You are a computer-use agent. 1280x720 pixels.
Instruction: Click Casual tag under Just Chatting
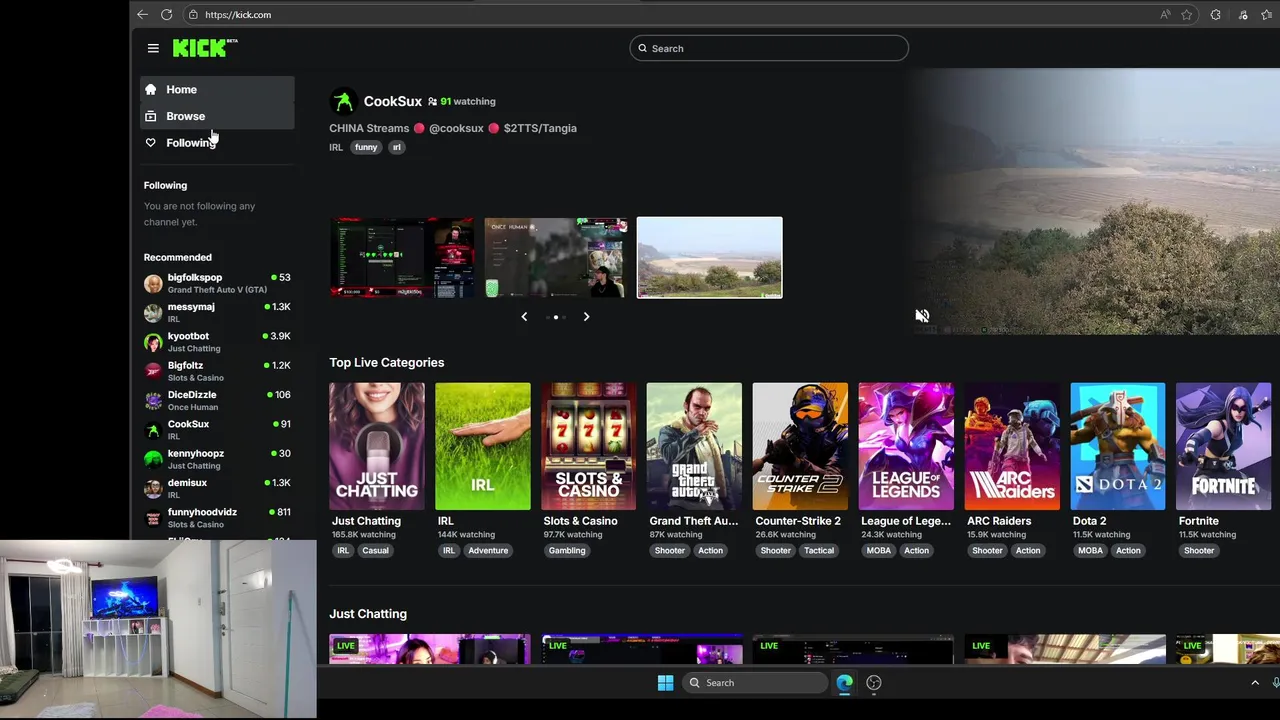tap(375, 550)
